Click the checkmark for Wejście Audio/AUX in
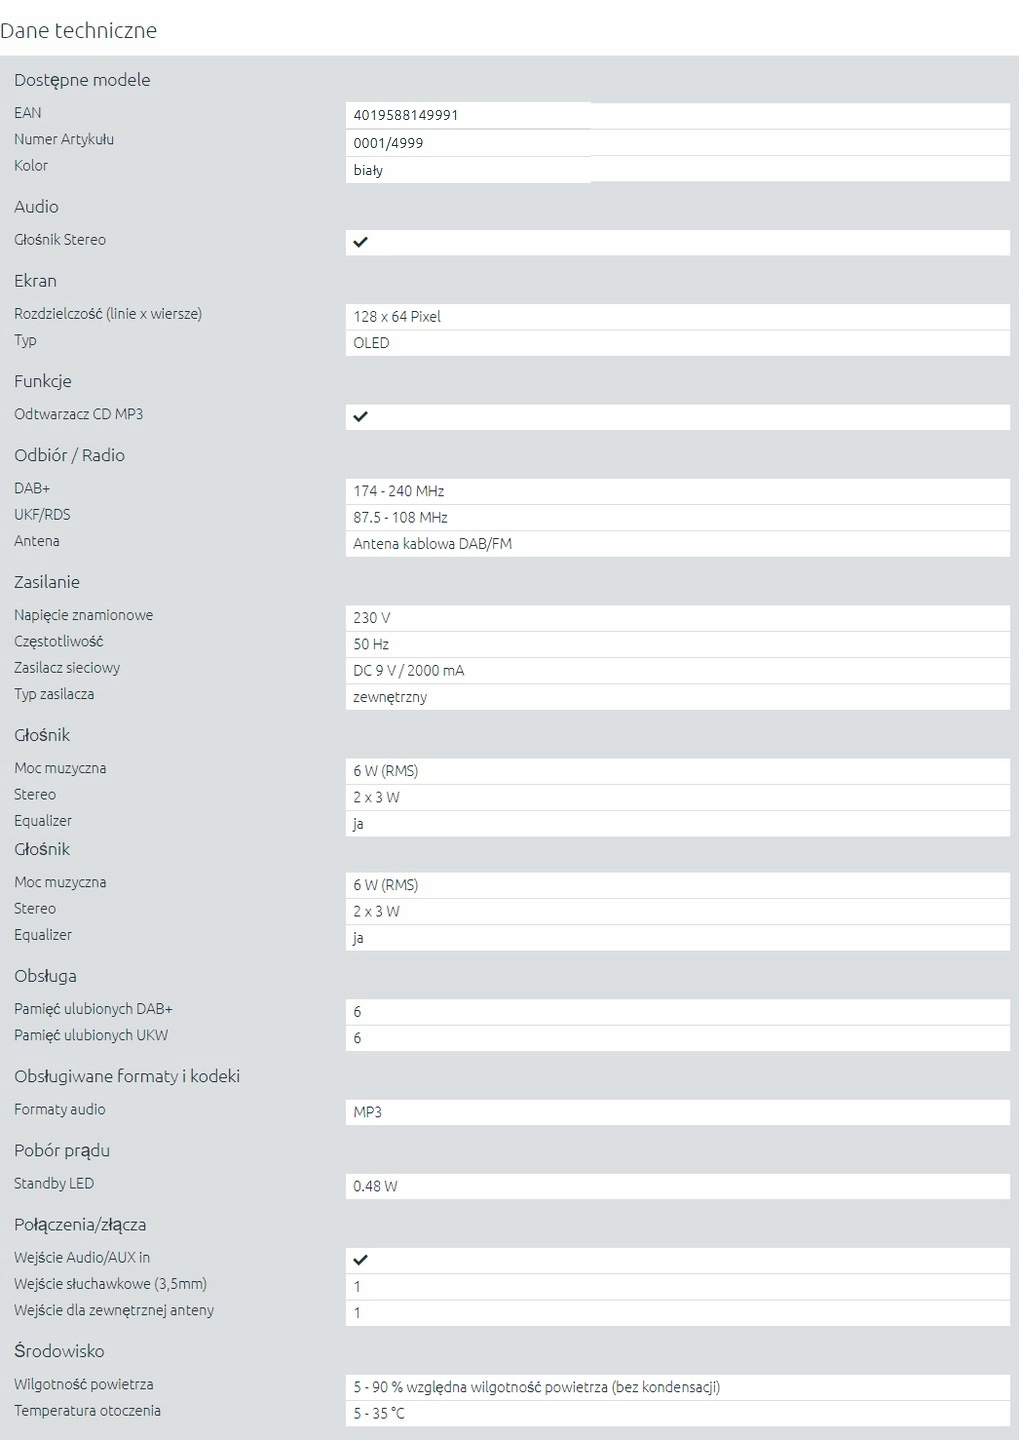1019x1440 pixels. point(361,1260)
